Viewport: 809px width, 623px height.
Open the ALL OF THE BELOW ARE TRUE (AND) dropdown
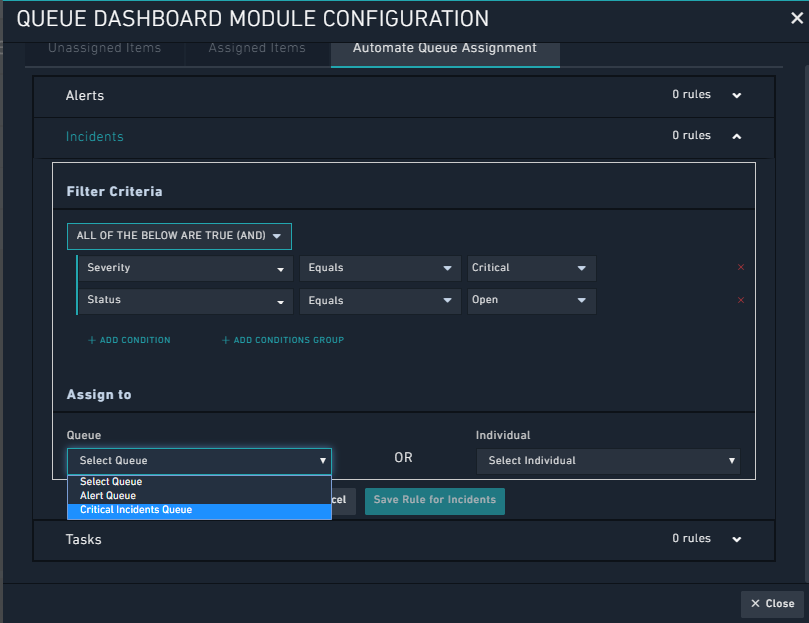tap(179, 236)
